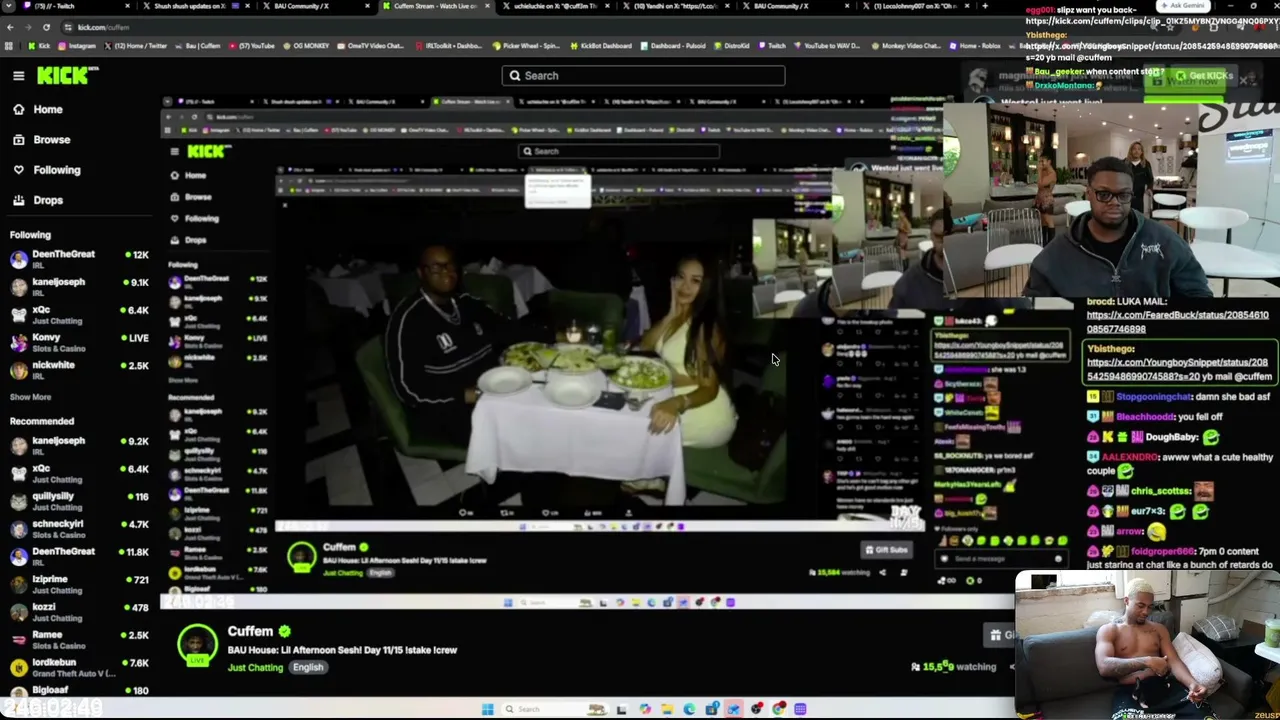Viewport: 1280px width, 720px height.
Task: Click Cuffem's live profile avatar
Action: [x=197, y=645]
